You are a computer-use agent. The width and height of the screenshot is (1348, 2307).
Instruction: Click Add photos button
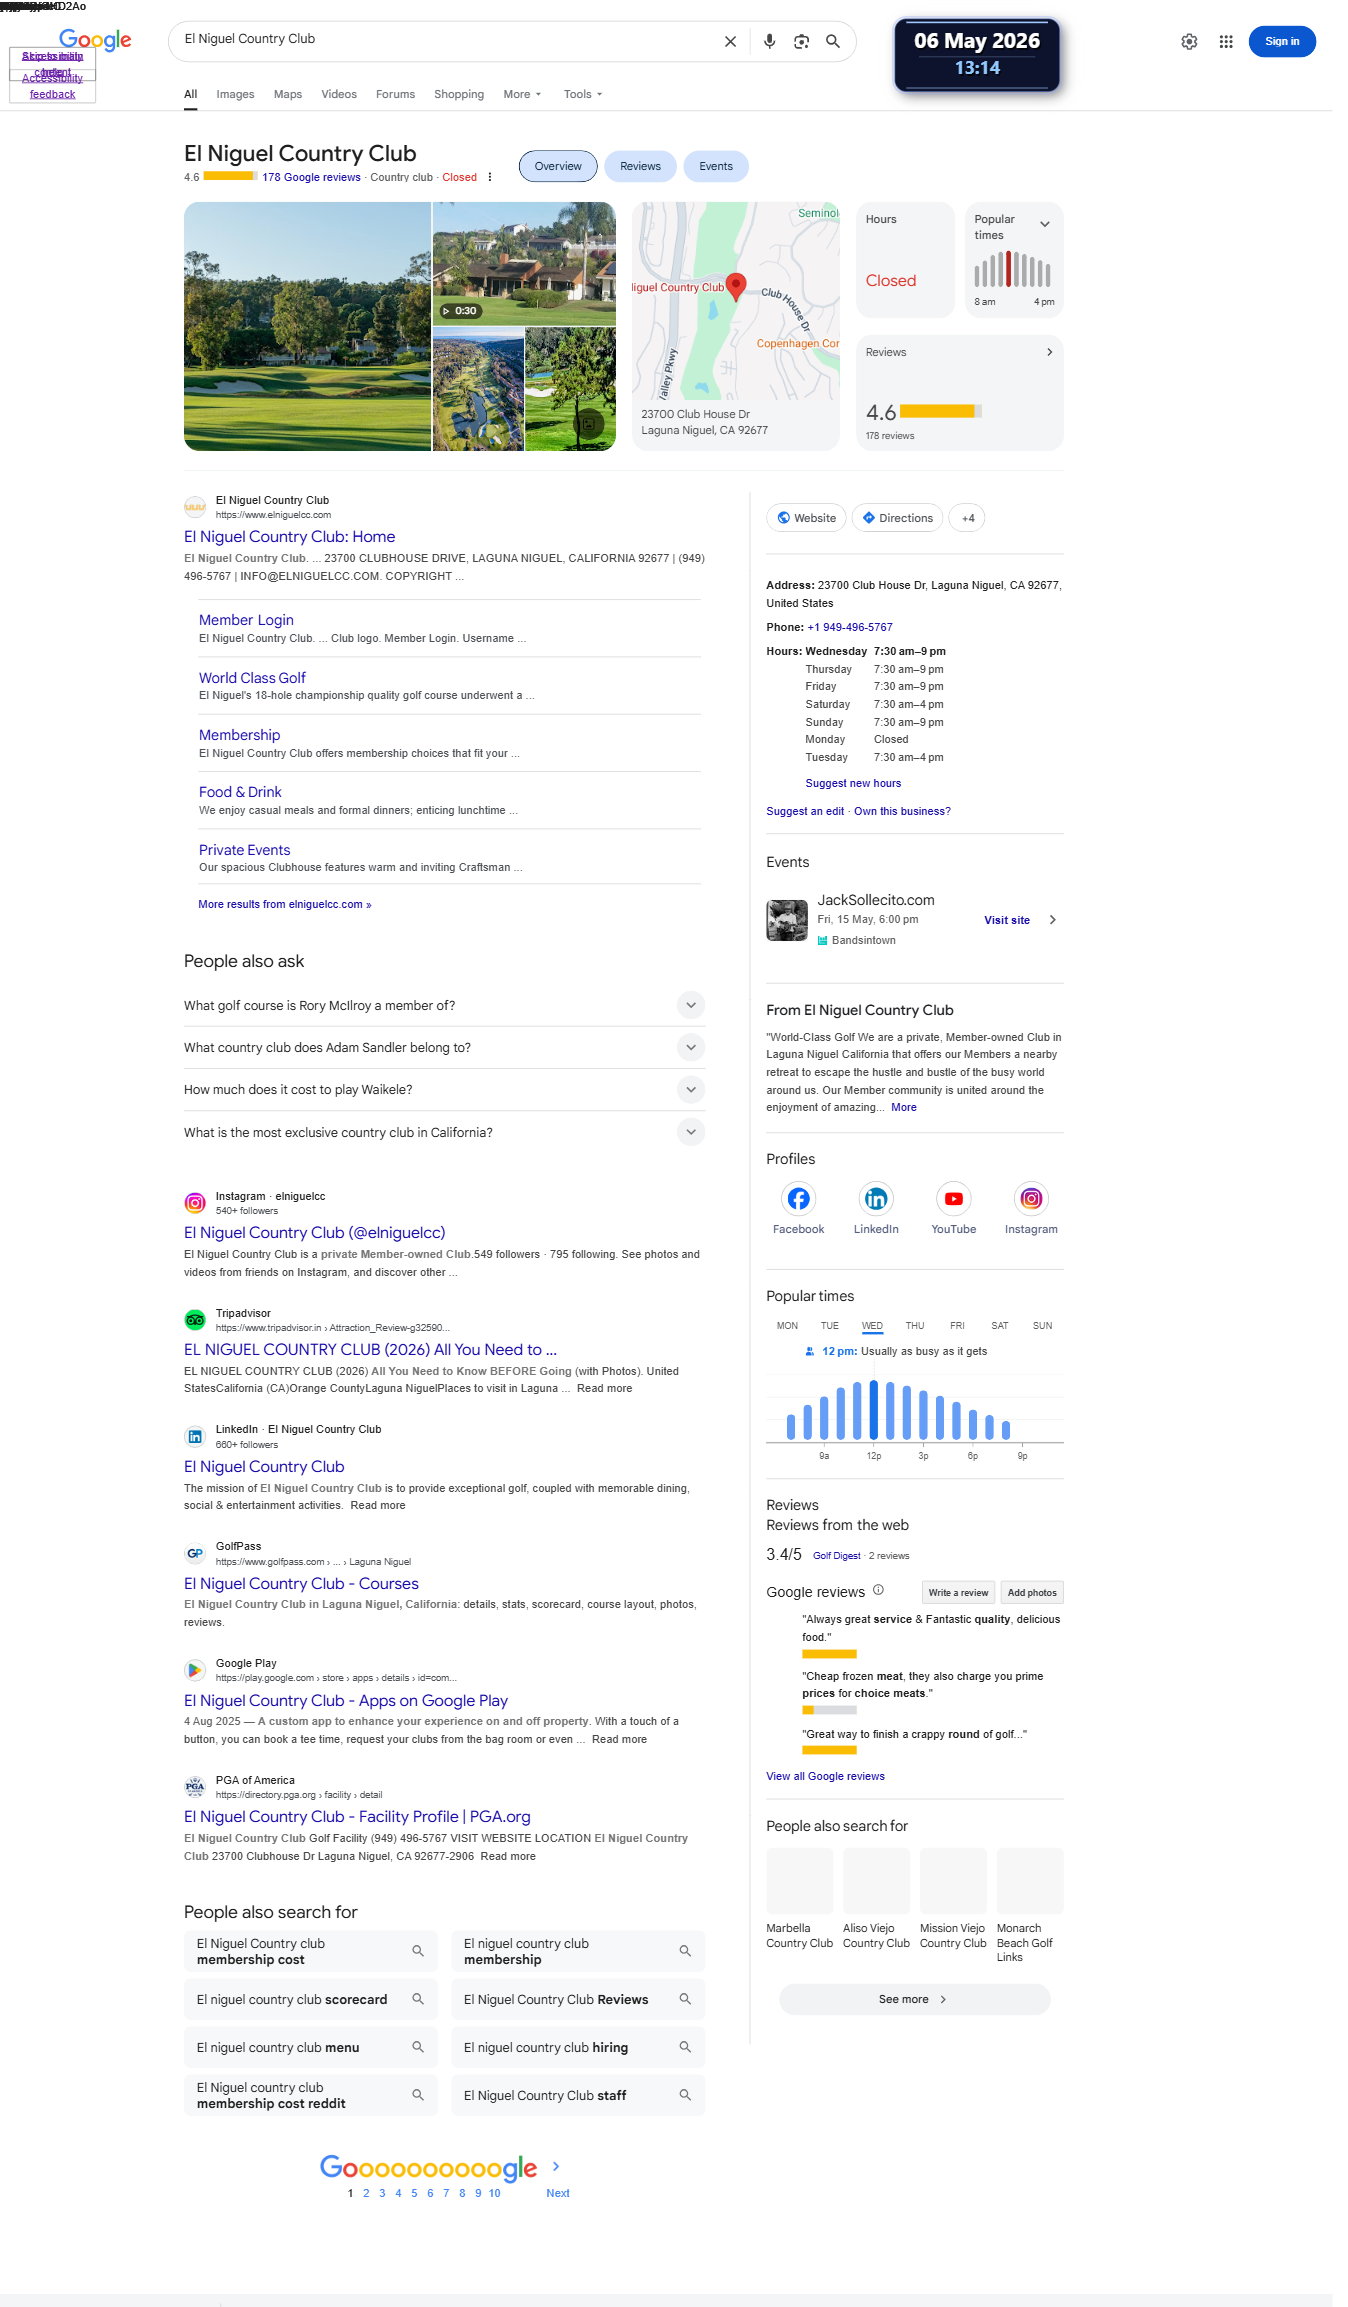click(1032, 1592)
